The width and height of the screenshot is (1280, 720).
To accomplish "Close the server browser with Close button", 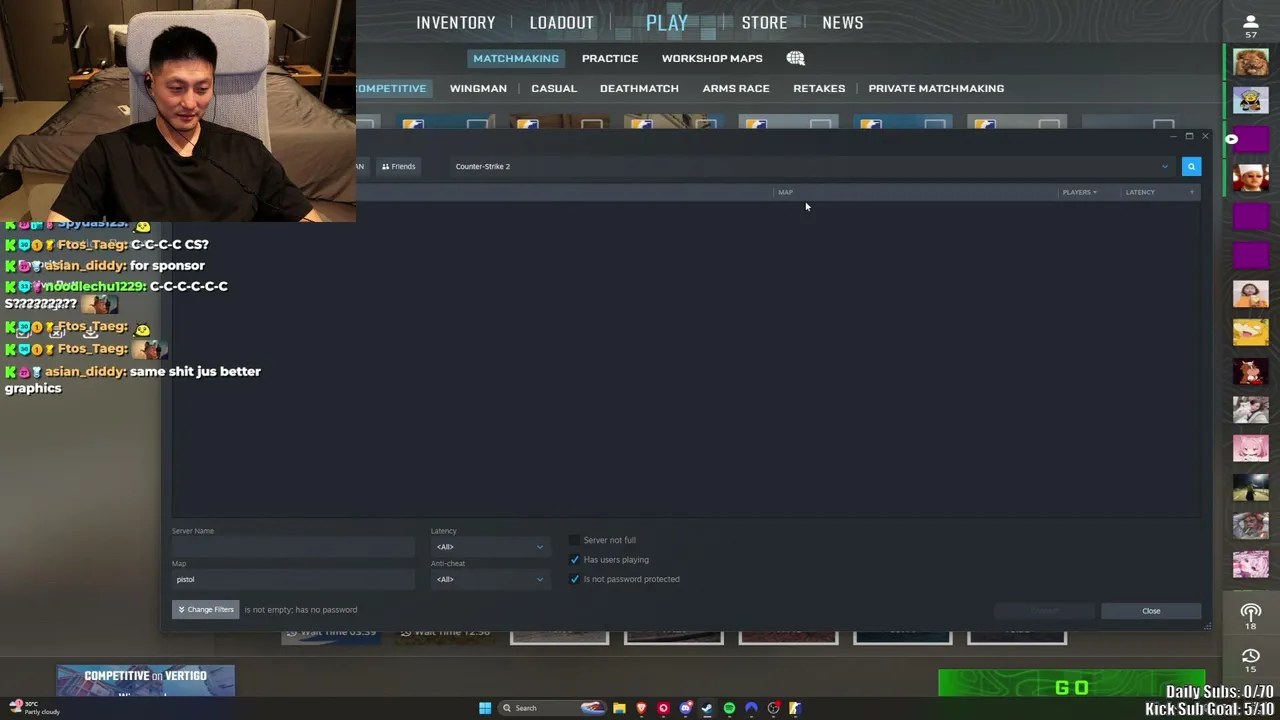I will point(1151,611).
